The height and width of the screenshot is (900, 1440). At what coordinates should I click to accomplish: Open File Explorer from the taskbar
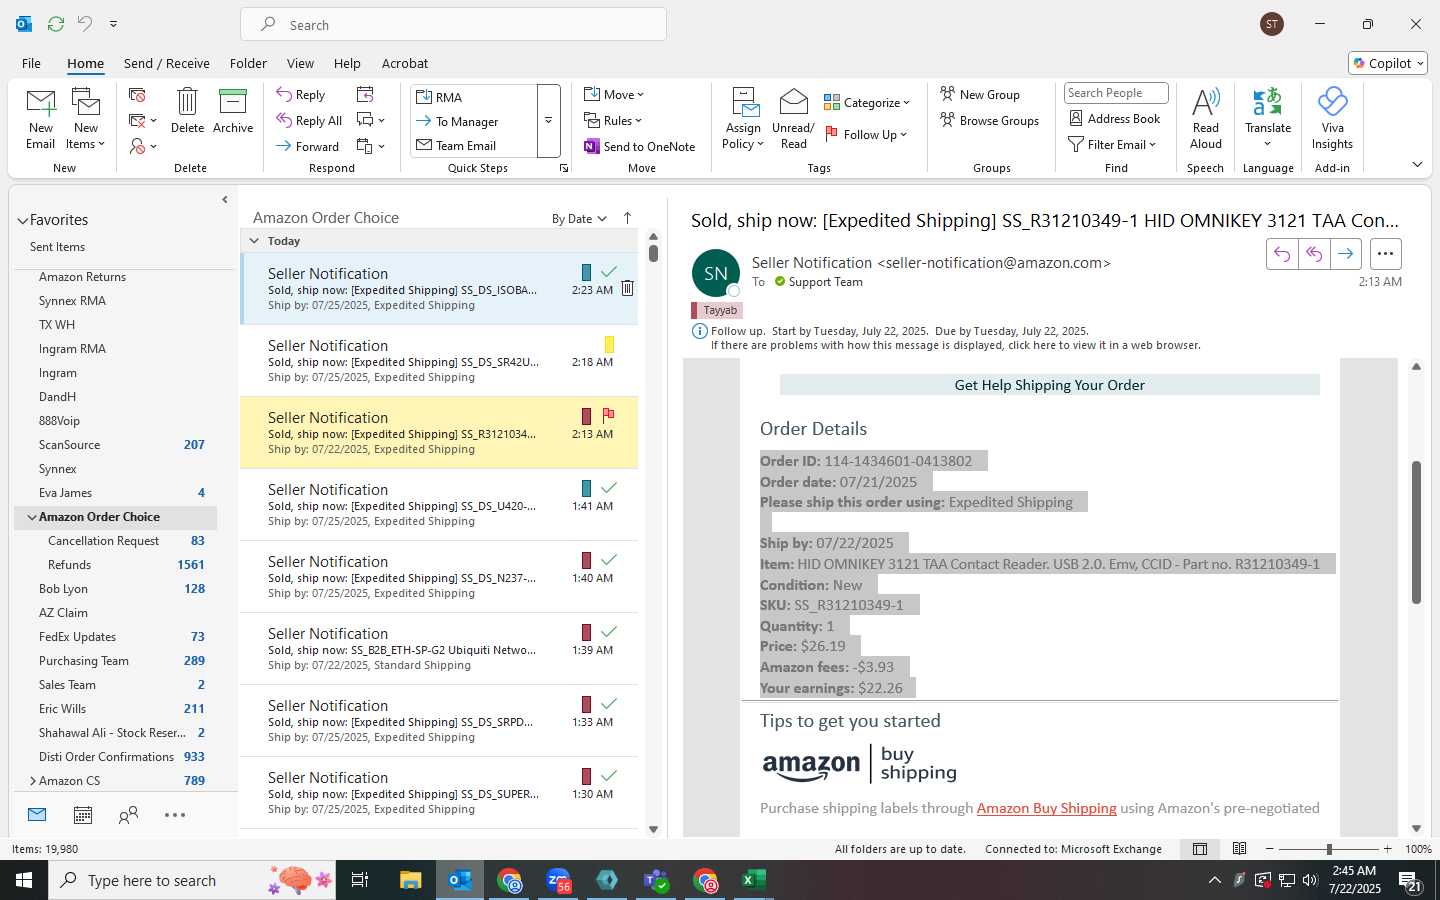click(411, 880)
